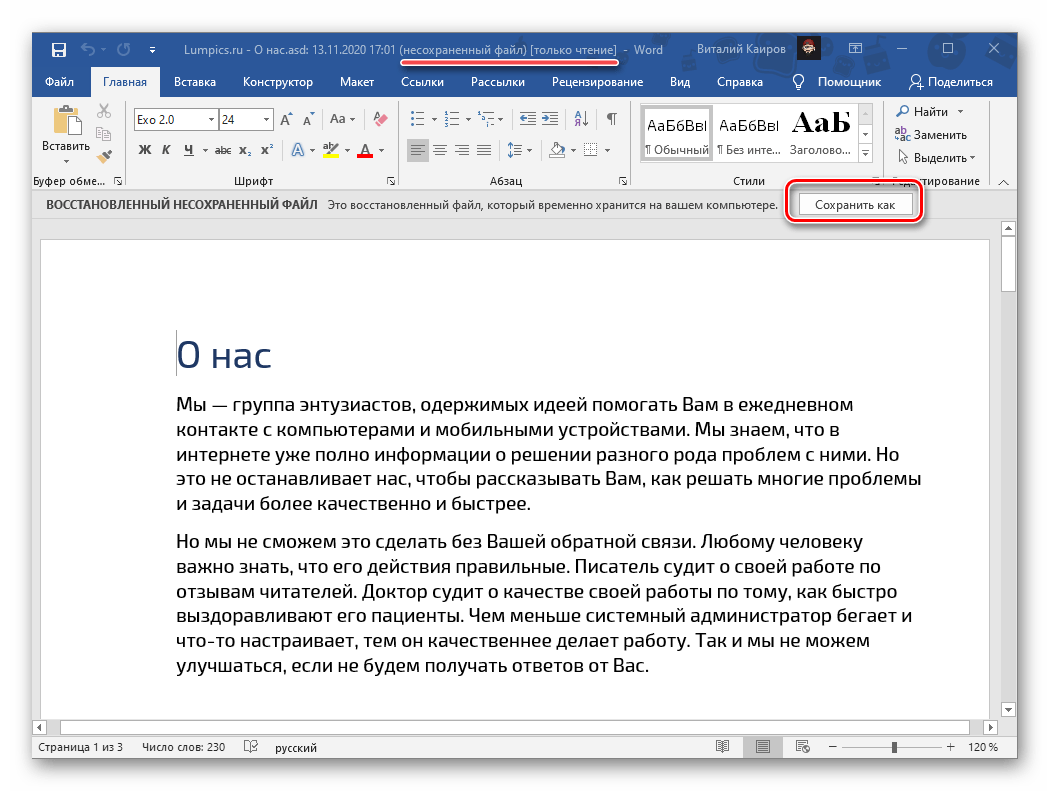Image resolution: width=1050 pixels, height=791 pixels.
Task: Toggle bold formatting (Ж)
Action: [x=145, y=151]
